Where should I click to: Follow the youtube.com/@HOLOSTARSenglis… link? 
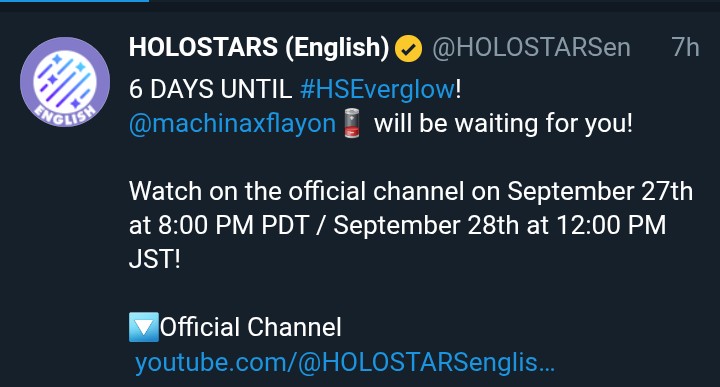(x=345, y=362)
